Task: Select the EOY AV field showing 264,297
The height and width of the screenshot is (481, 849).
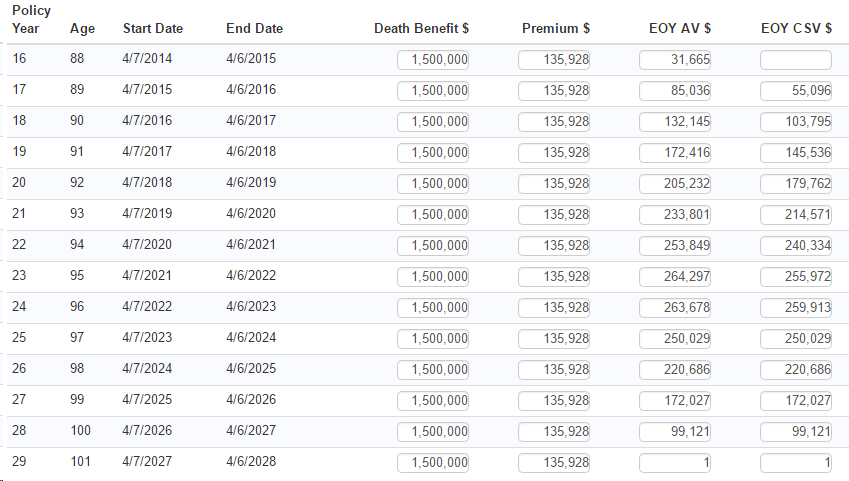Action: click(675, 277)
